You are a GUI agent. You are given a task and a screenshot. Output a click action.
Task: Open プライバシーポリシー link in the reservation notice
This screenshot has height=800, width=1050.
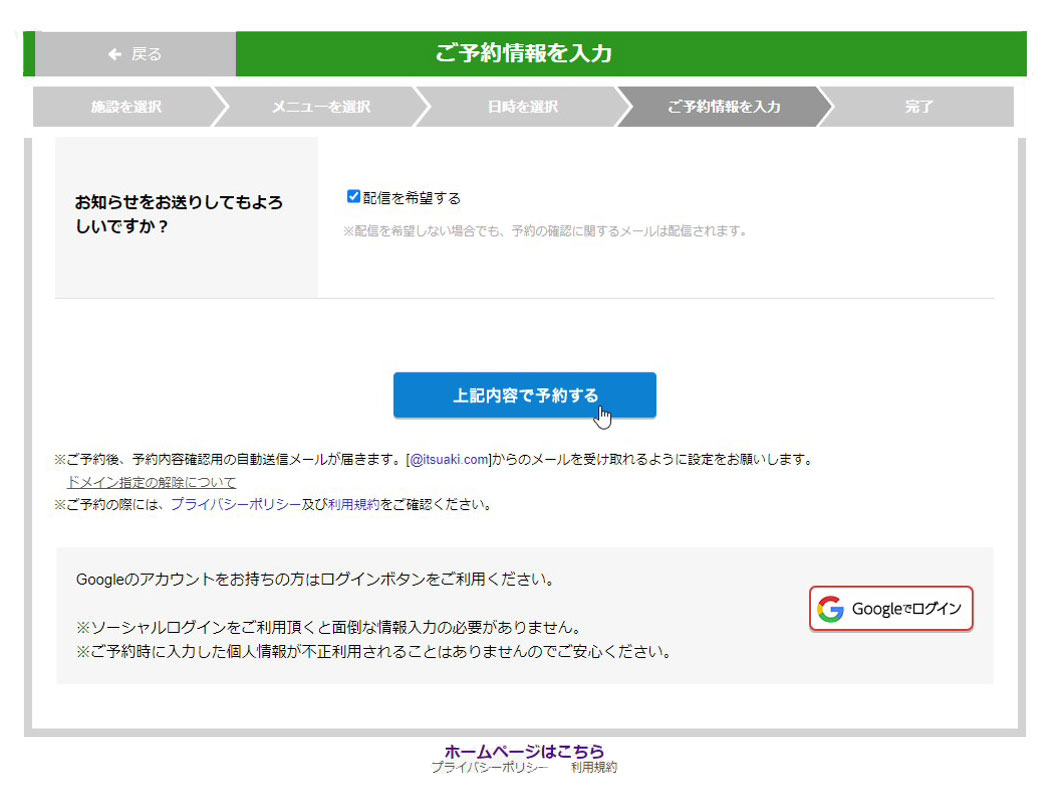click(x=235, y=505)
